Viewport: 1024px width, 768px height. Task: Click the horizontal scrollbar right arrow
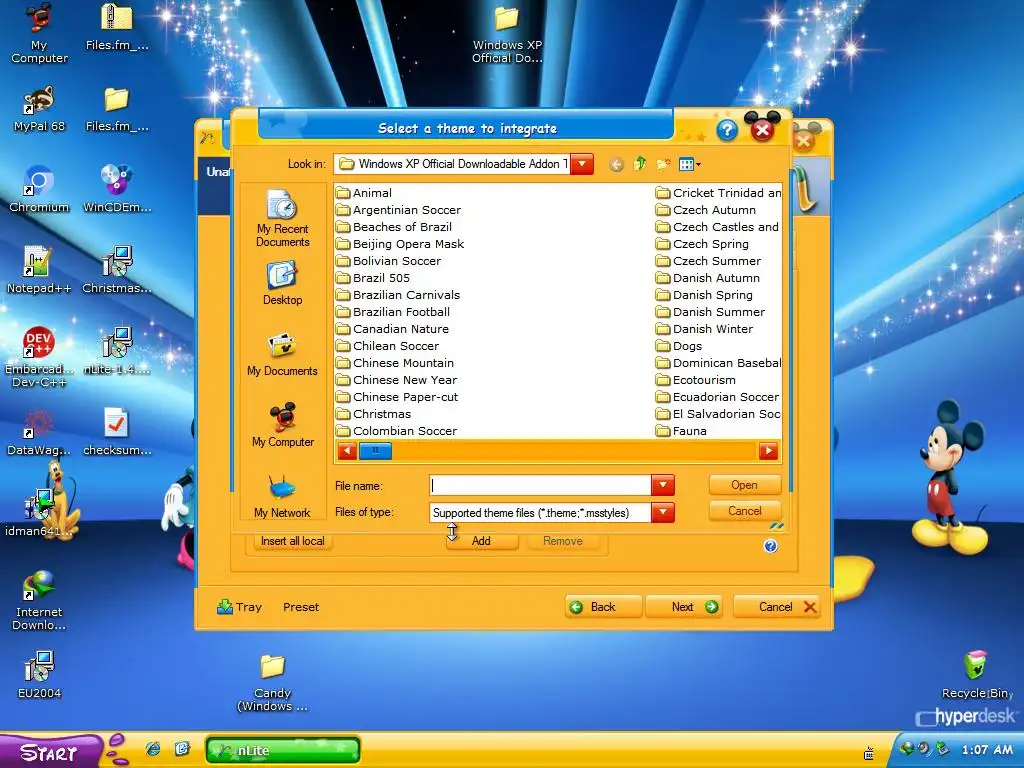[769, 451]
